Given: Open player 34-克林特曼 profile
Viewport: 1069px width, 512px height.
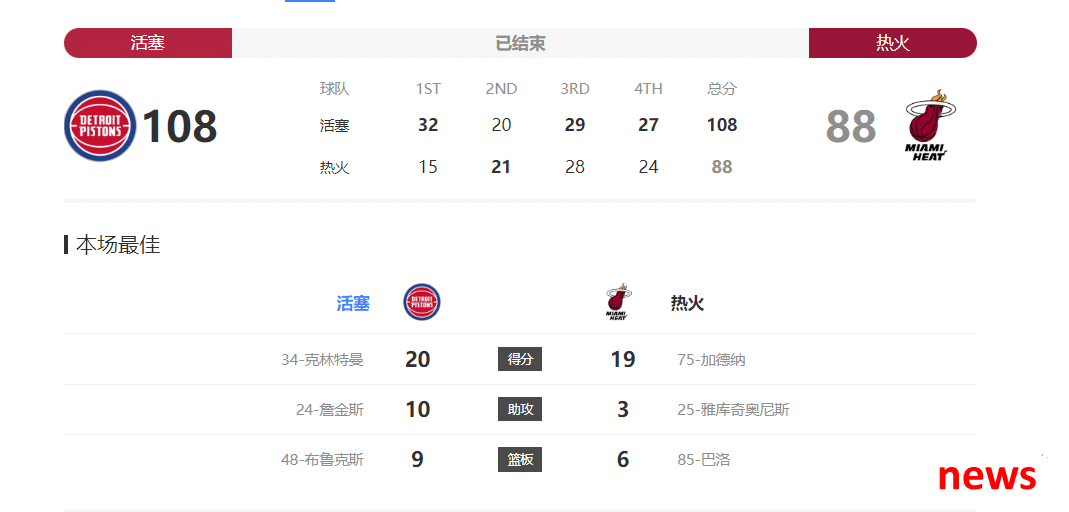Looking at the screenshot, I should 322,359.
